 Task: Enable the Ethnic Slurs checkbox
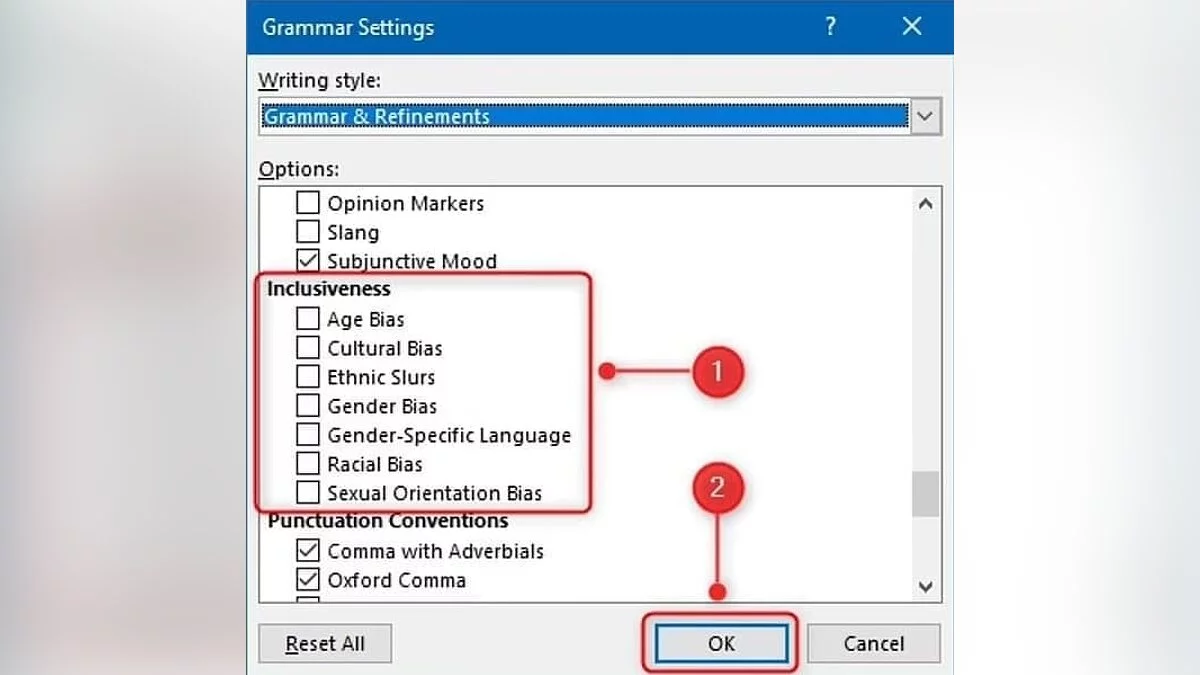308,377
